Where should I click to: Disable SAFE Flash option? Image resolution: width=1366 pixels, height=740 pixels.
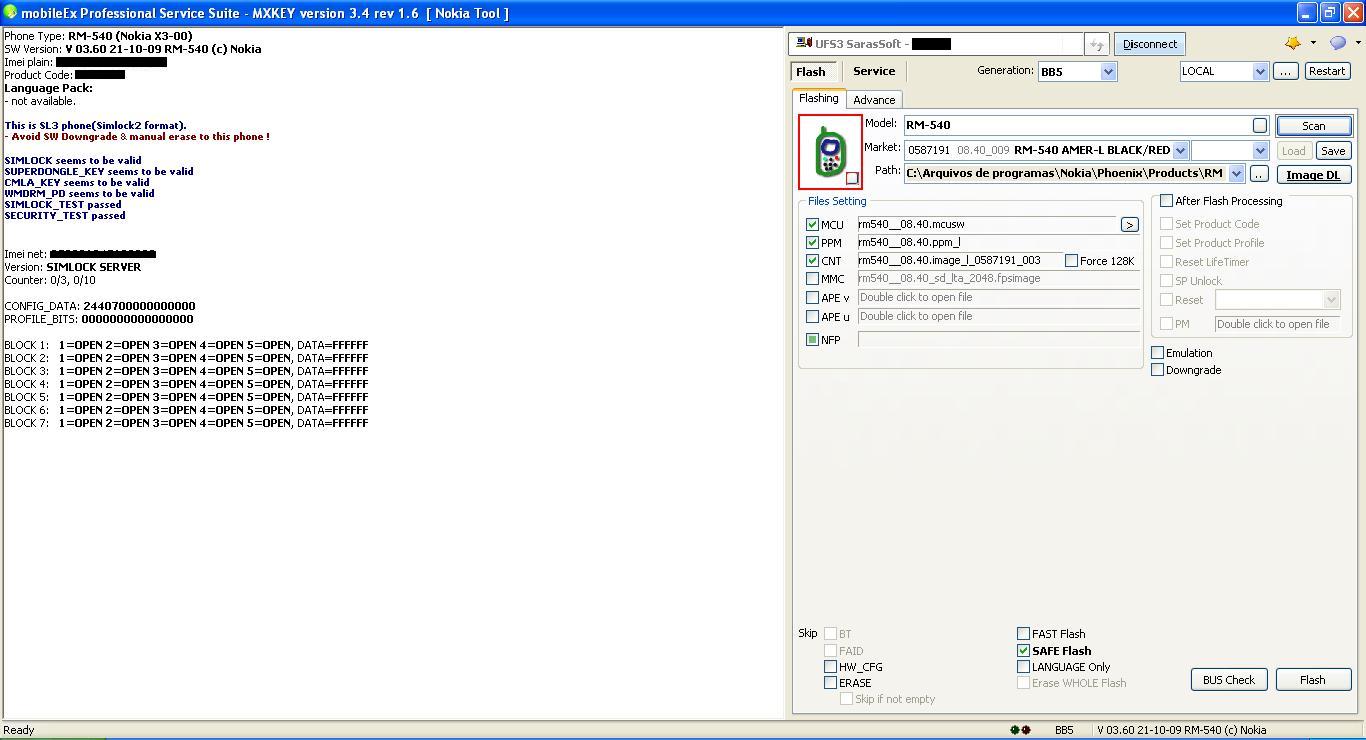tap(1023, 651)
